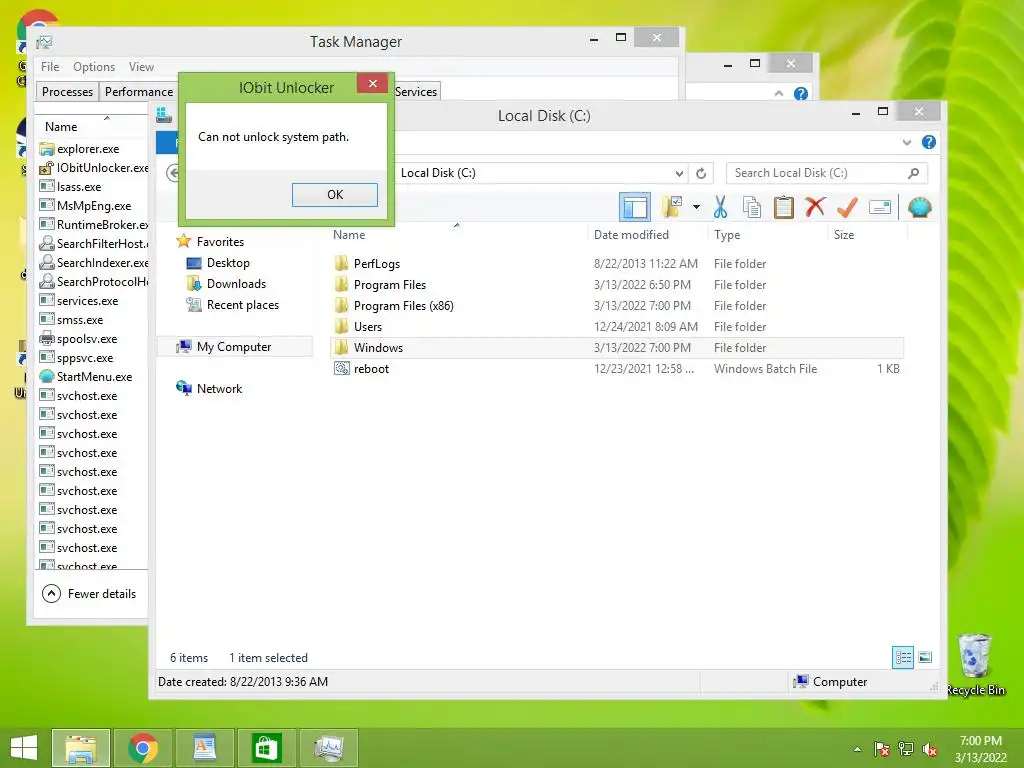This screenshot has height=768, width=1024.
Task: Open Desktop in the navigation pane
Action: (228, 263)
